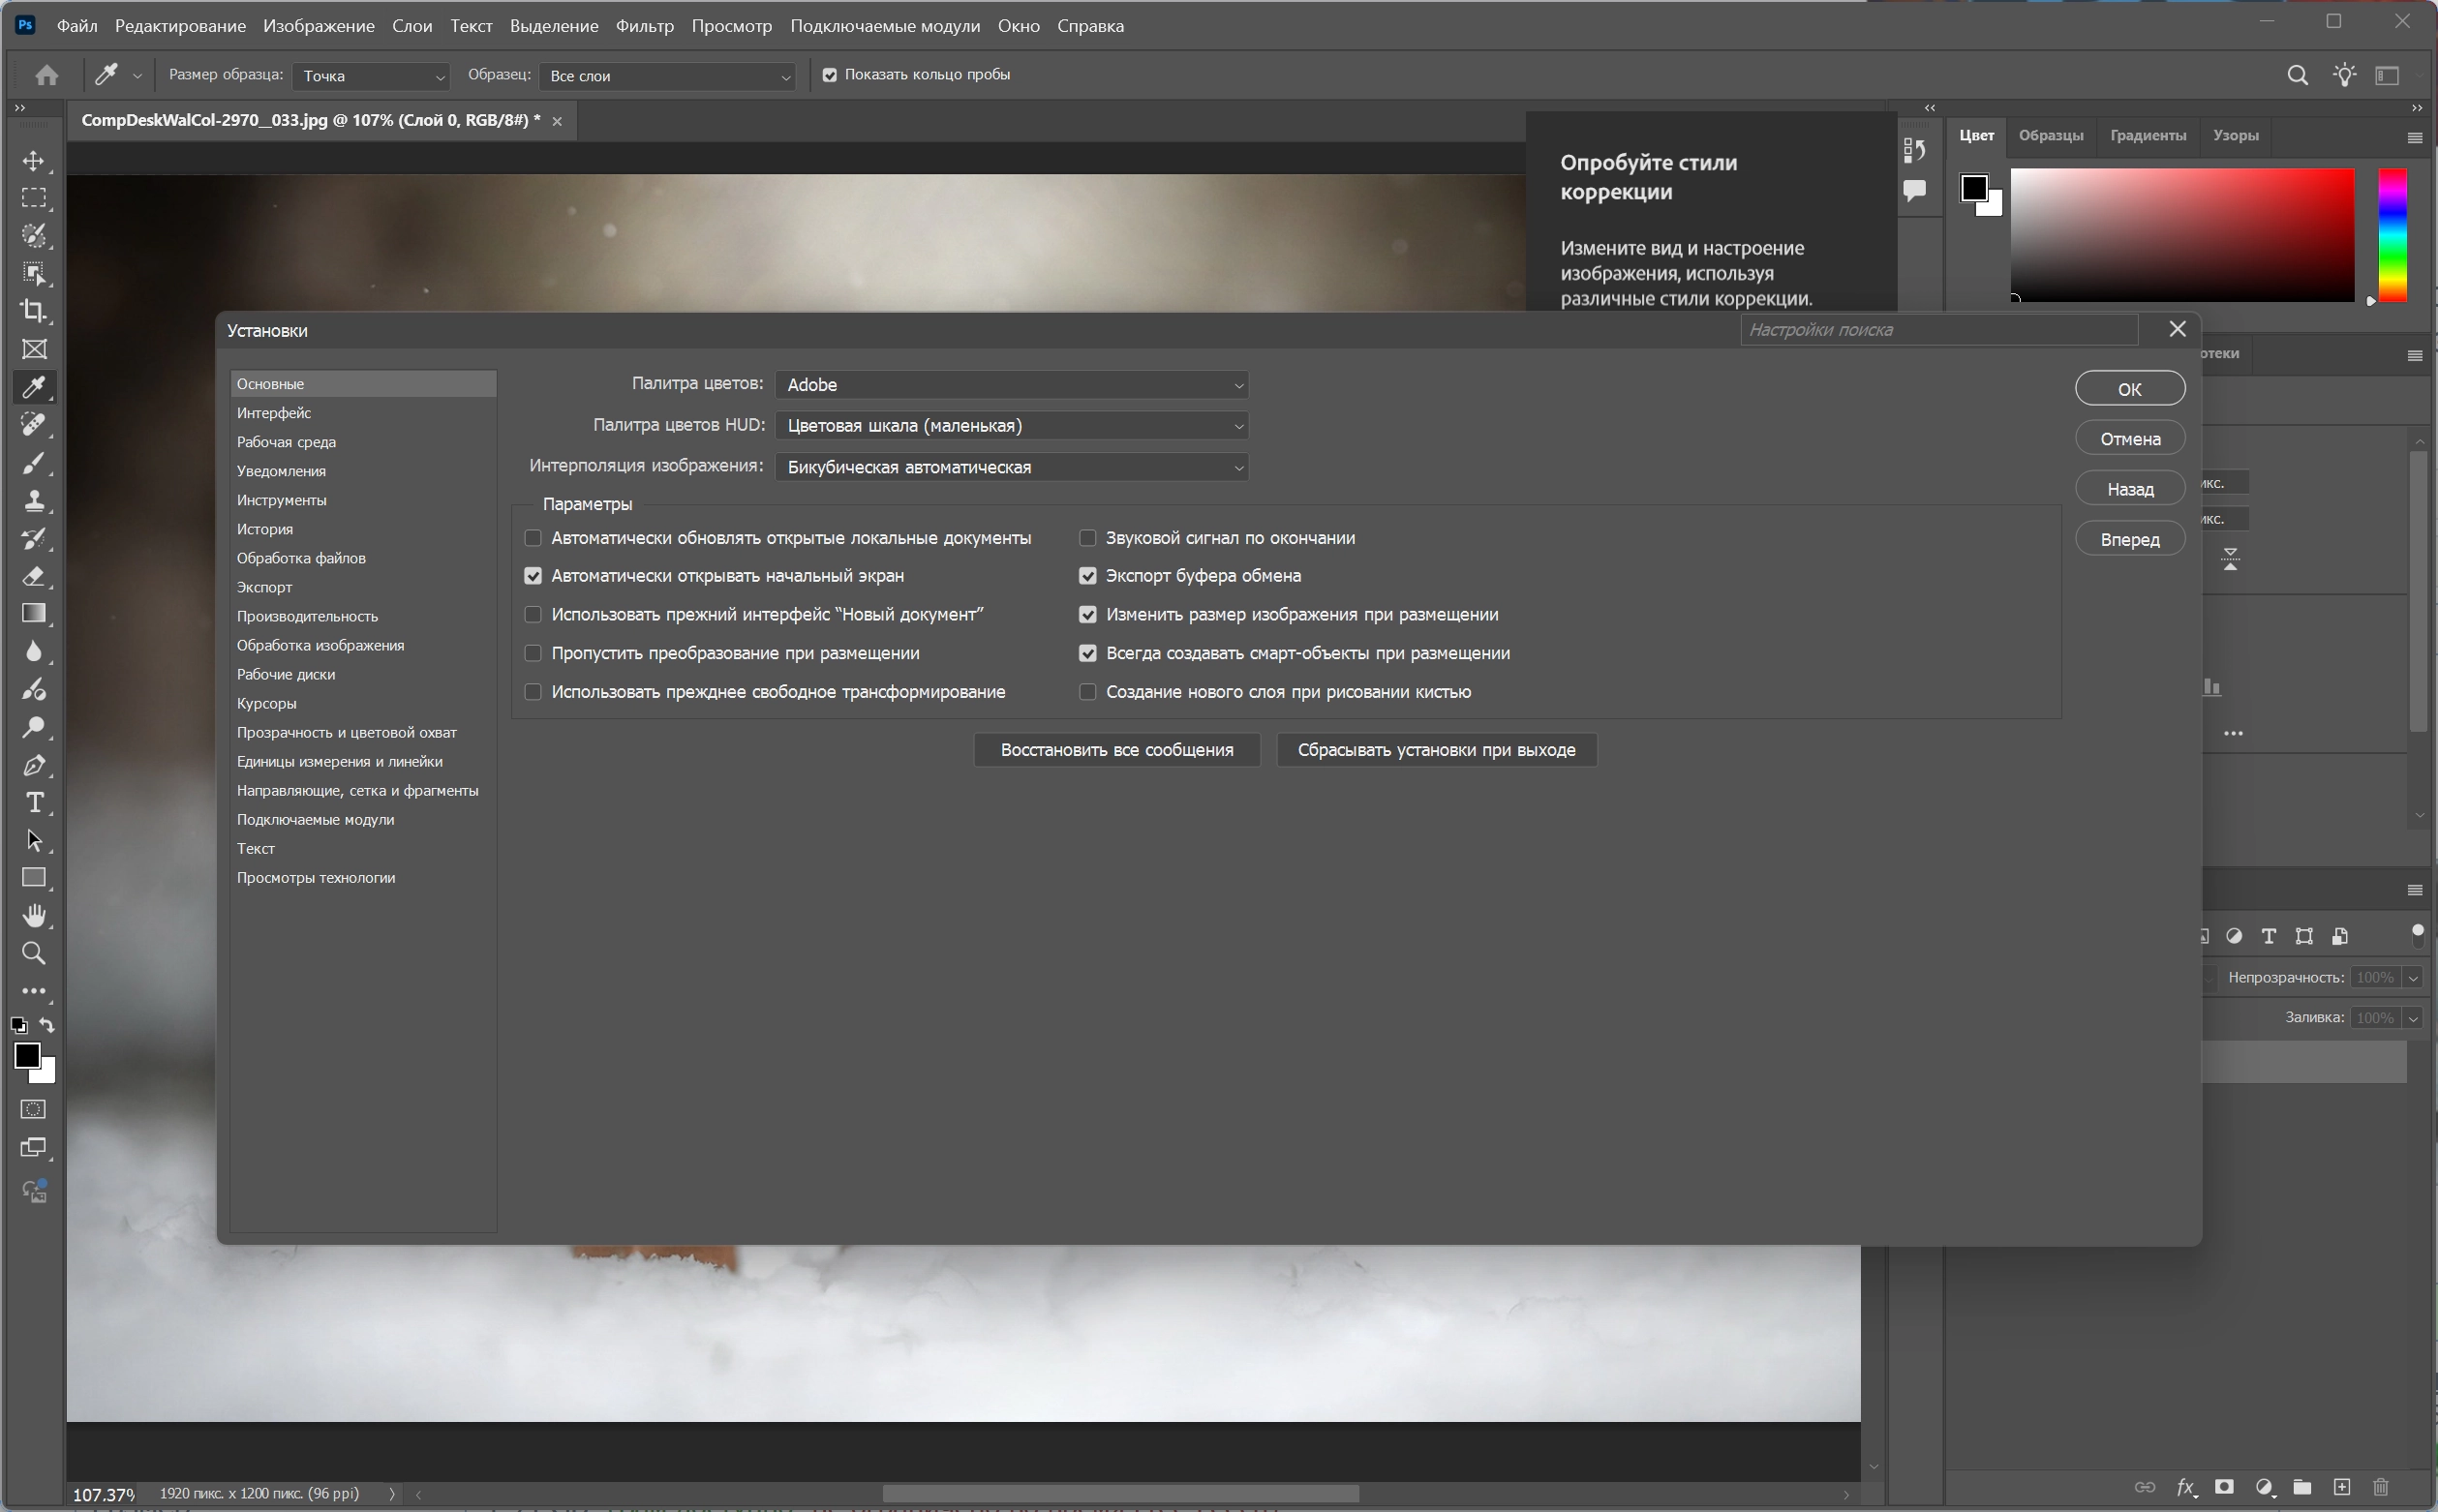The image size is (2438, 1512).
Task: Select the Eraser tool
Action: [x=34, y=576]
